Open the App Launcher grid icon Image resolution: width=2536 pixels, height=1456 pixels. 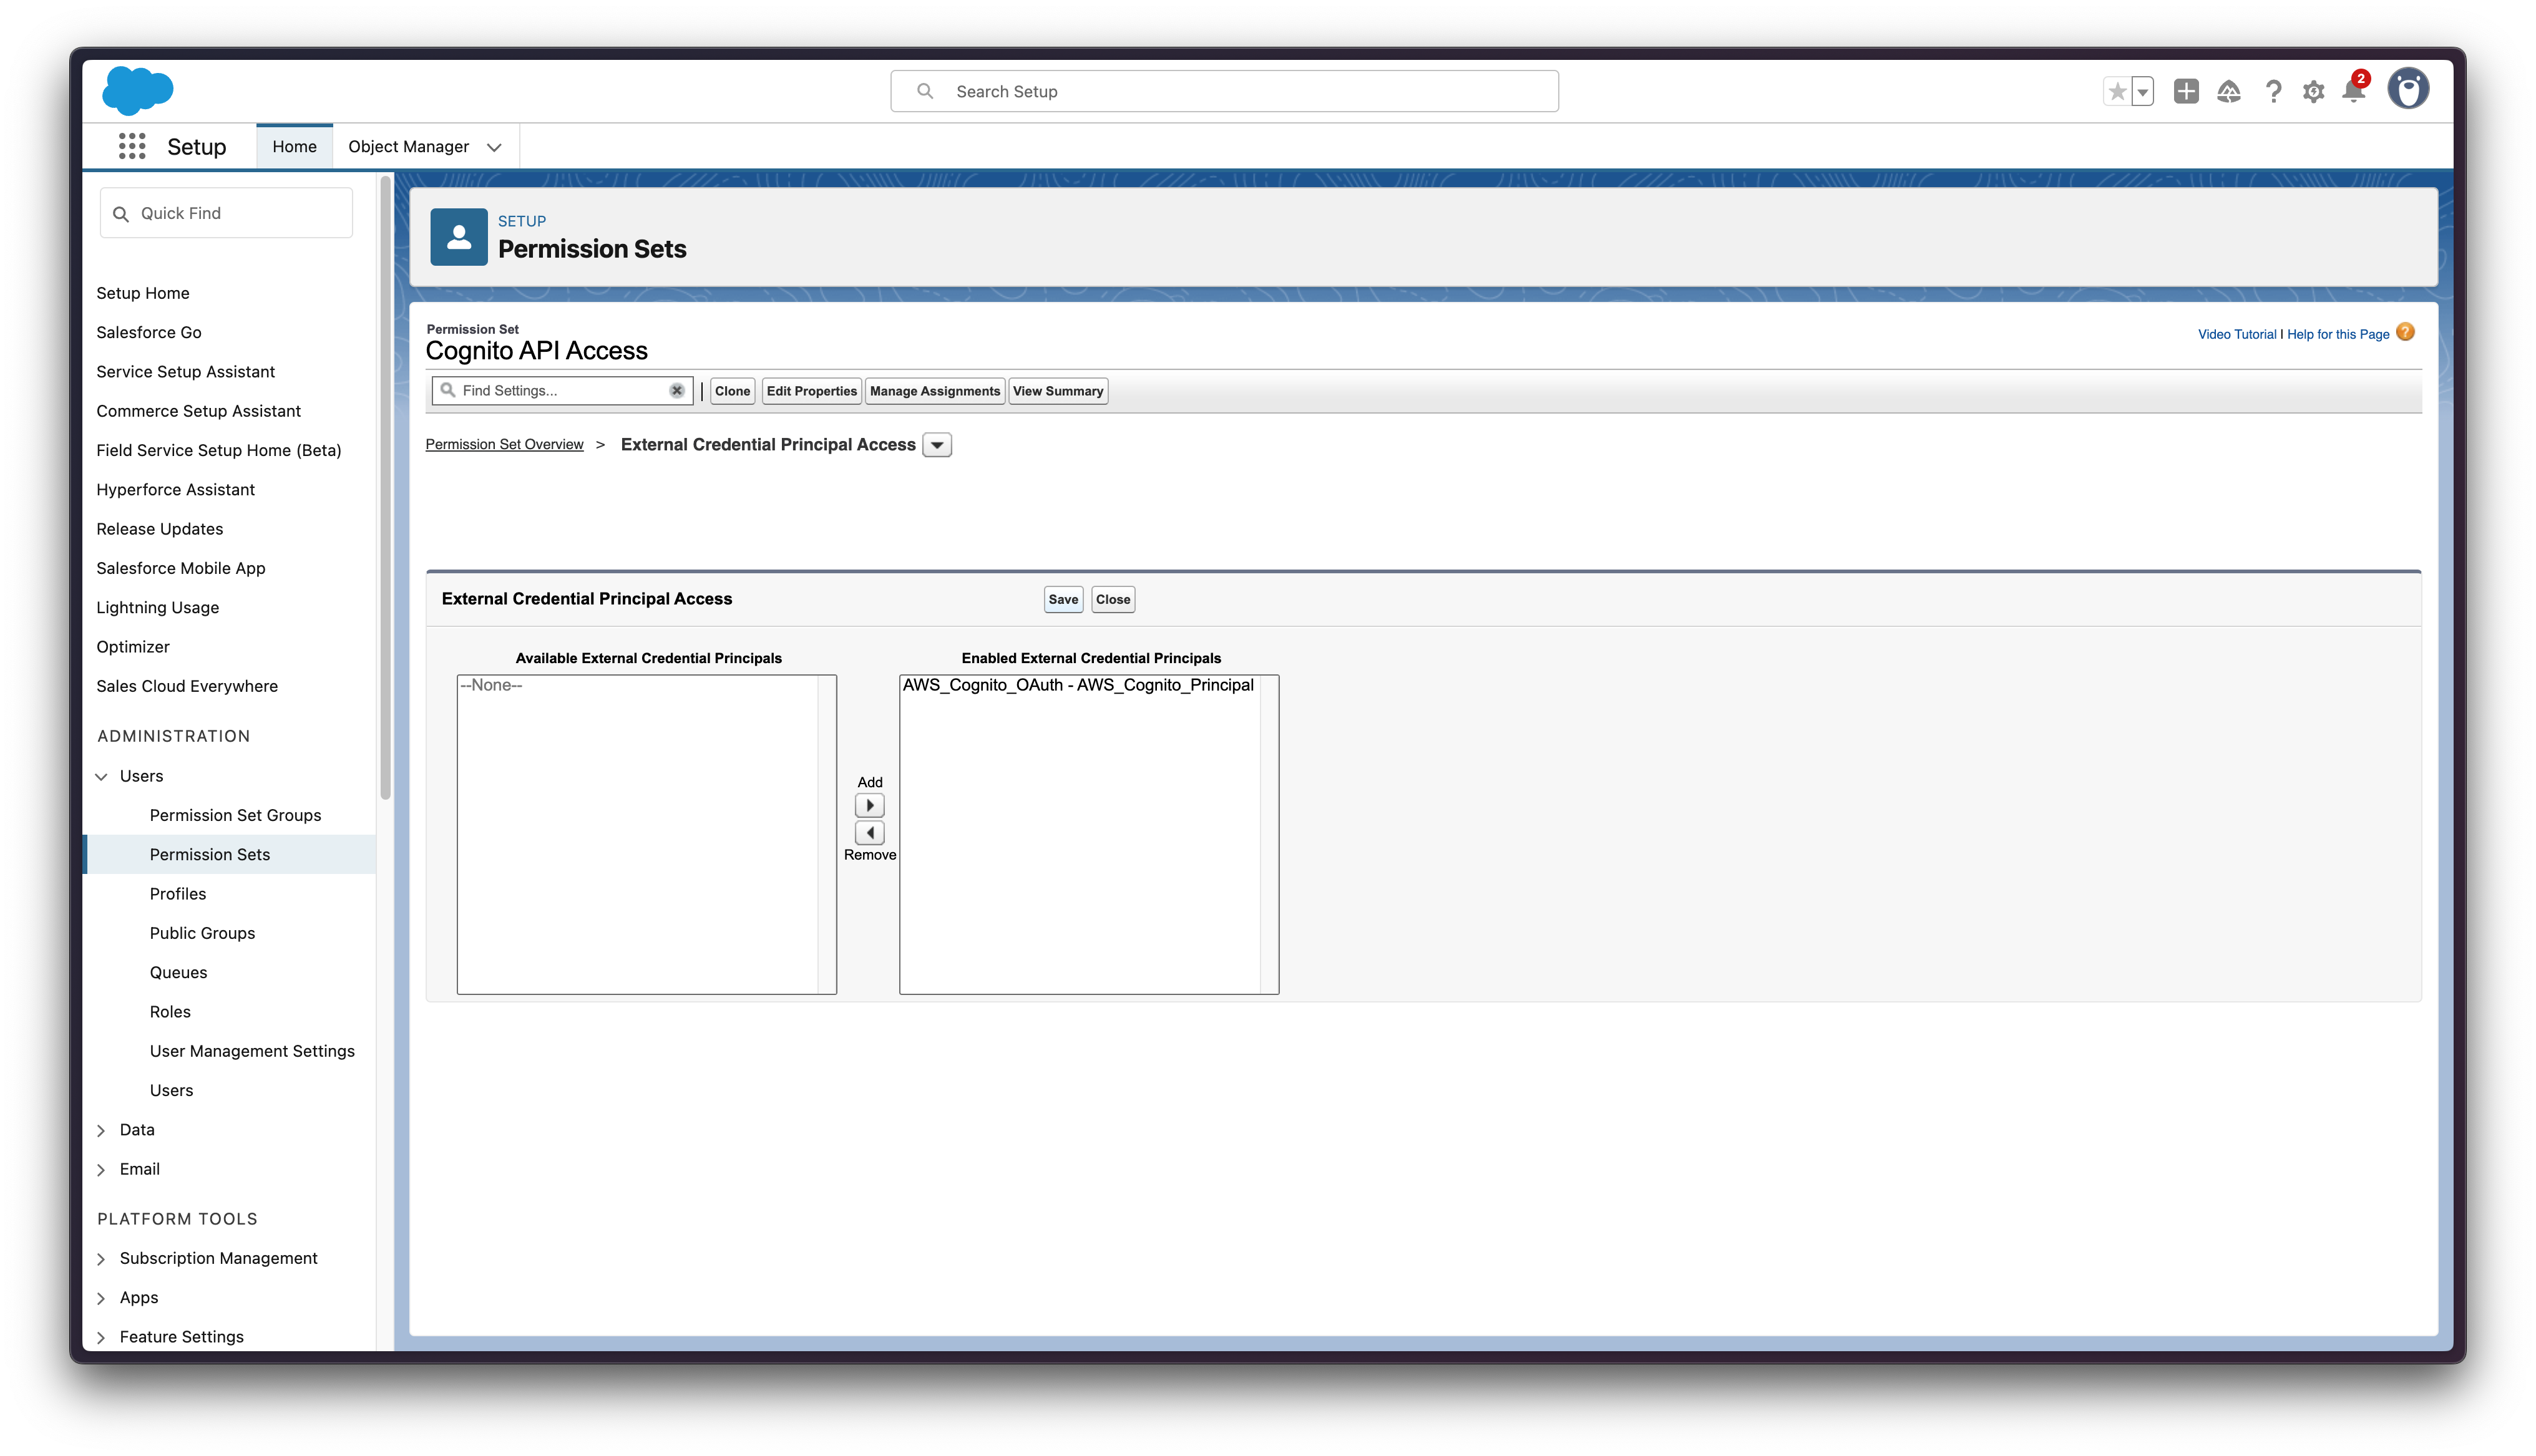[x=132, y=146]
